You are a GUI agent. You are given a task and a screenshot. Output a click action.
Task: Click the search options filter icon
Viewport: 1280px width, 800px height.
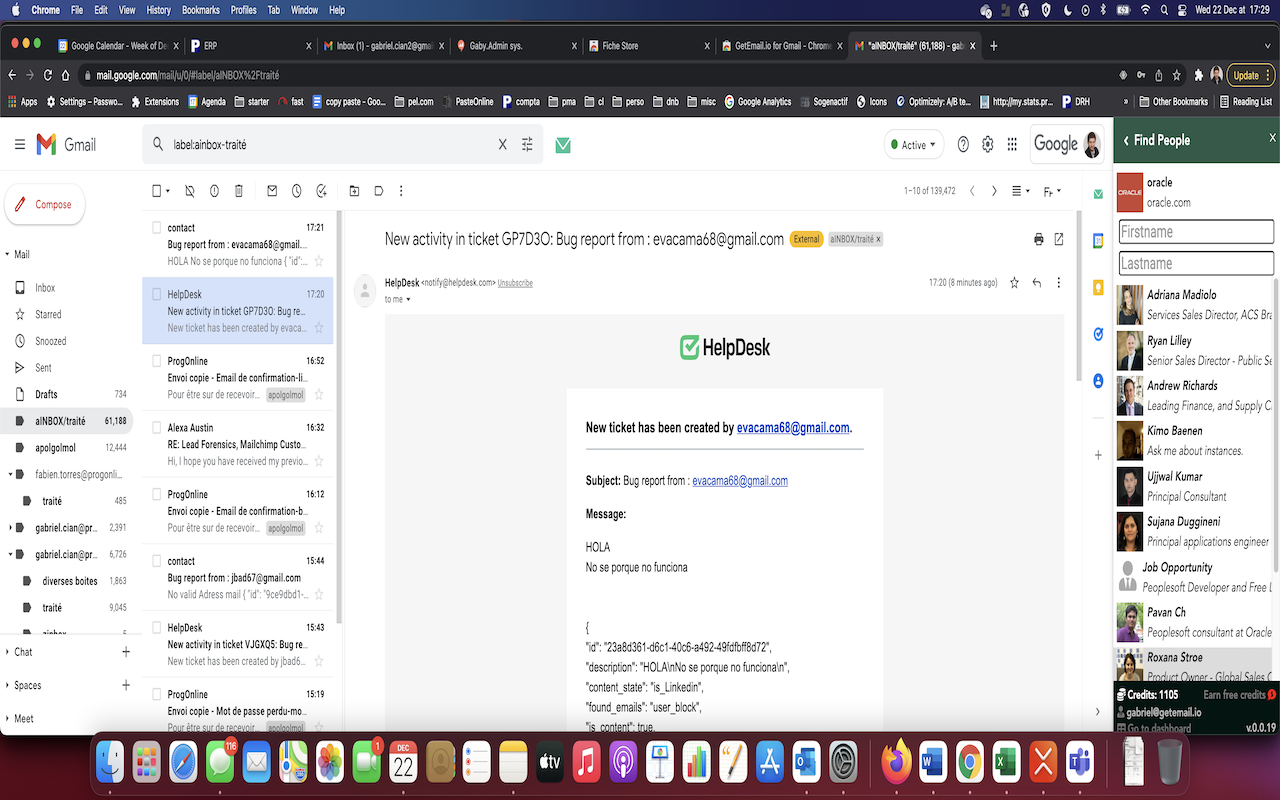click(527, 145)
